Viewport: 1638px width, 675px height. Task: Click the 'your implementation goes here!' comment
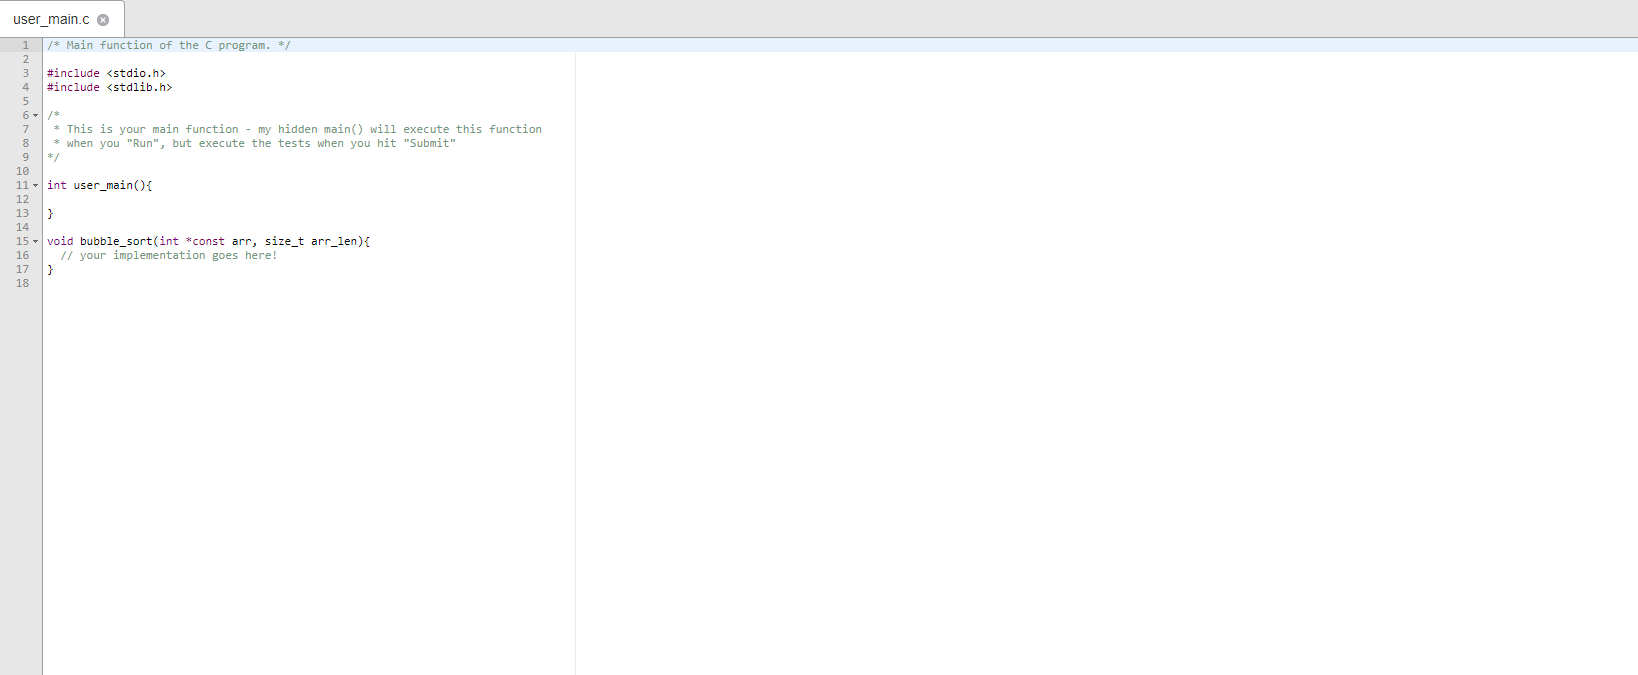[168, 255]
